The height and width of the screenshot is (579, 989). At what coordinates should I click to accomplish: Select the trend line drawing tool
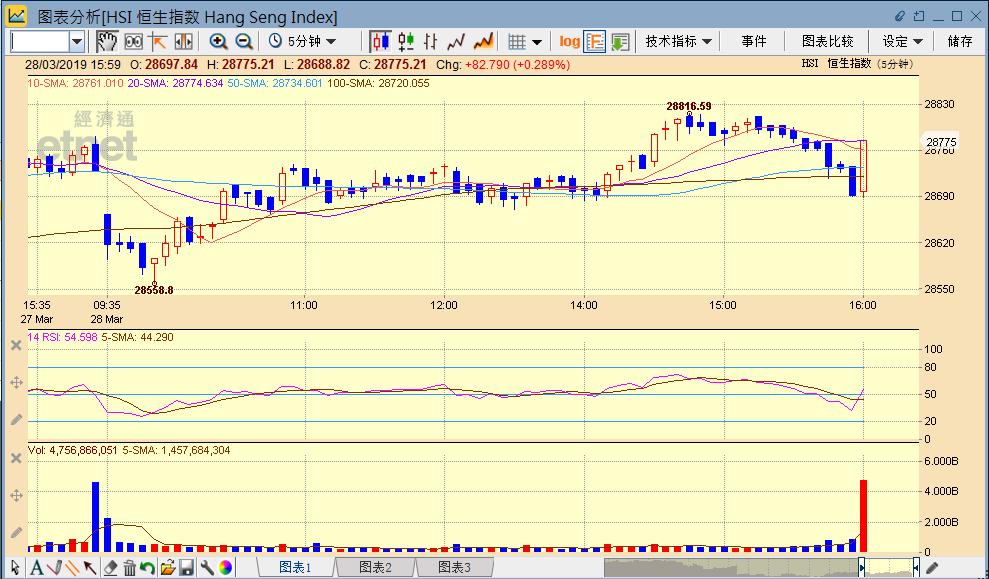(55, 567)
